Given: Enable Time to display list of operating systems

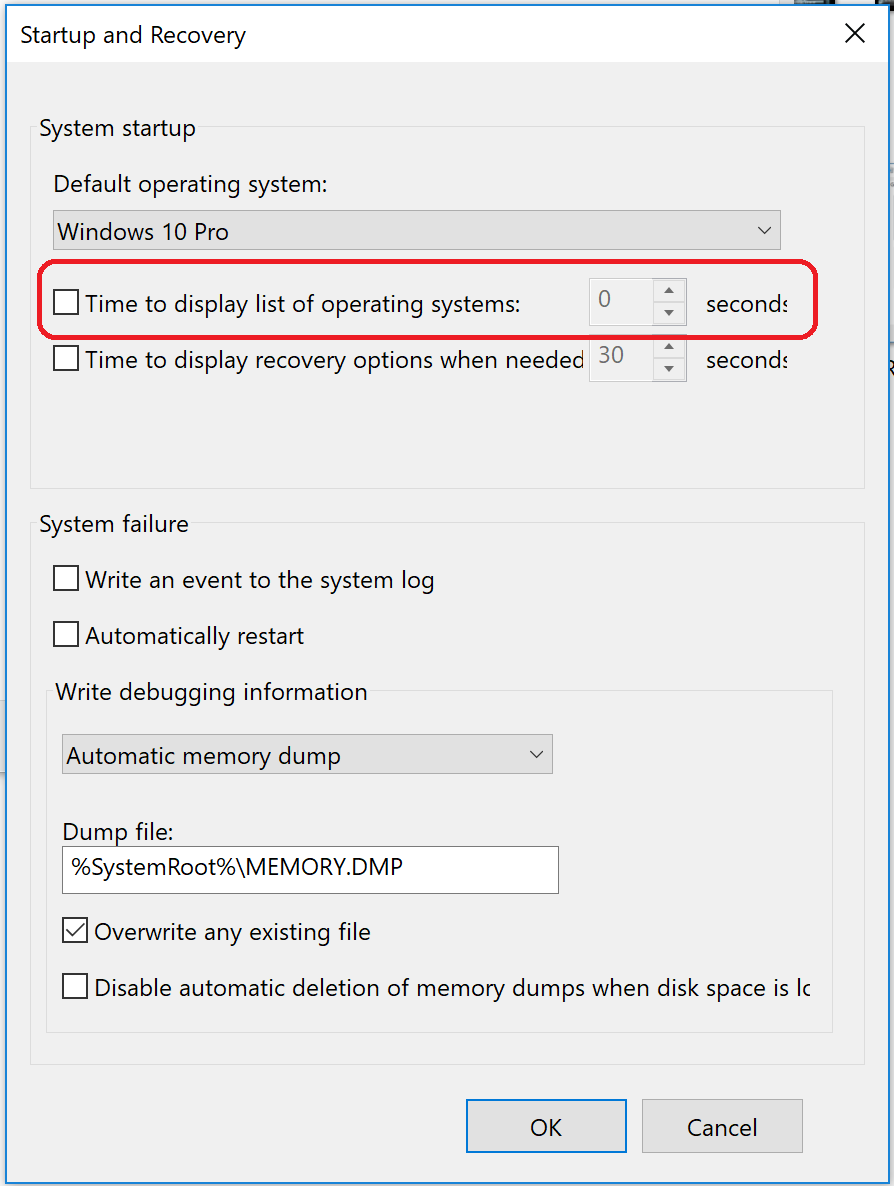Looking at the screenshot, I should (66, 302).
